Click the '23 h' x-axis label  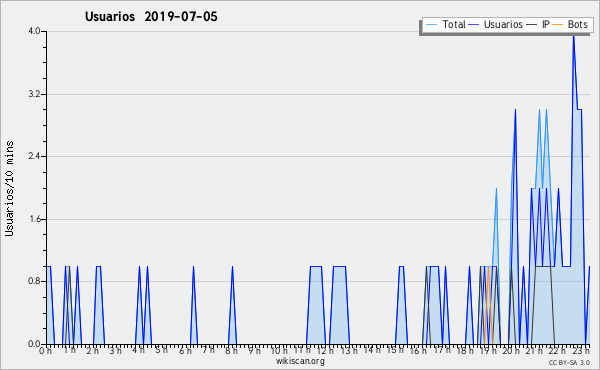(581, 350)
